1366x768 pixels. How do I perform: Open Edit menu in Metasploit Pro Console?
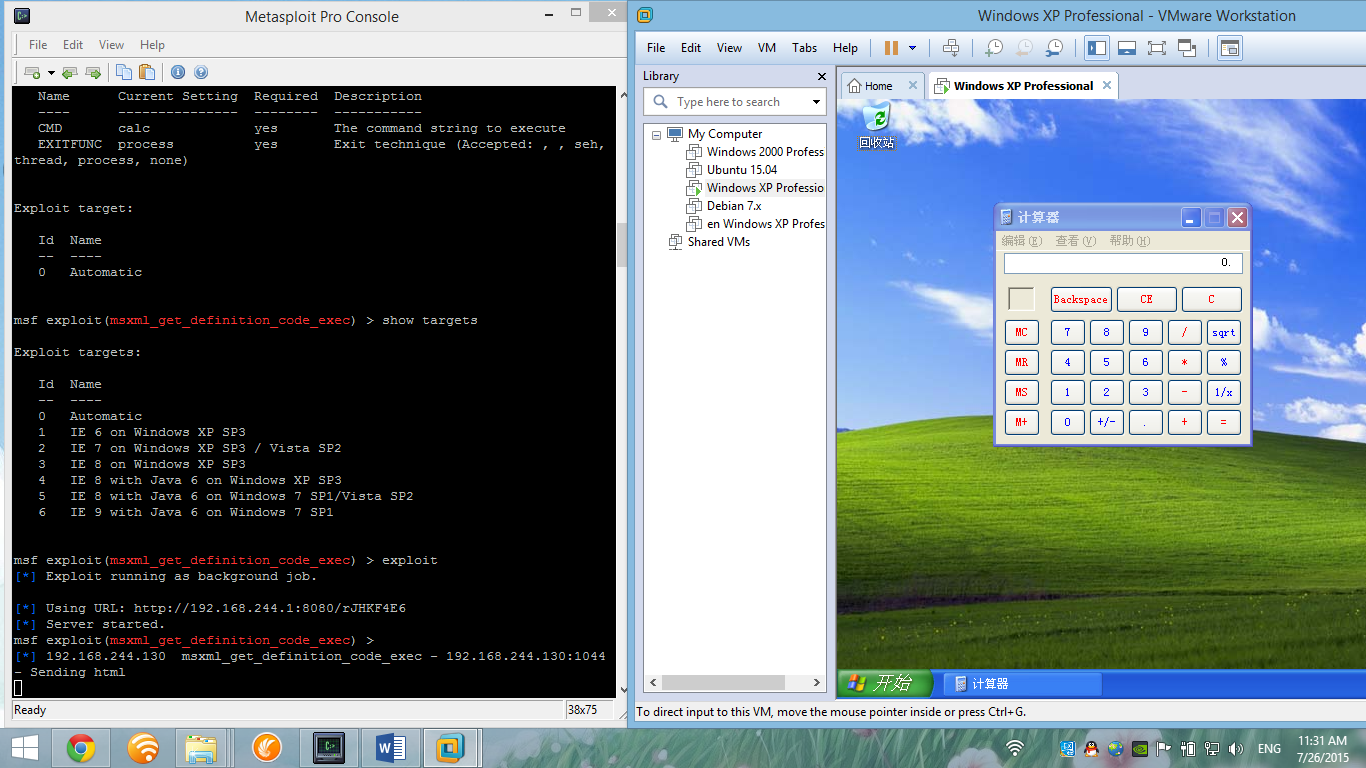(x=73, y=45)
